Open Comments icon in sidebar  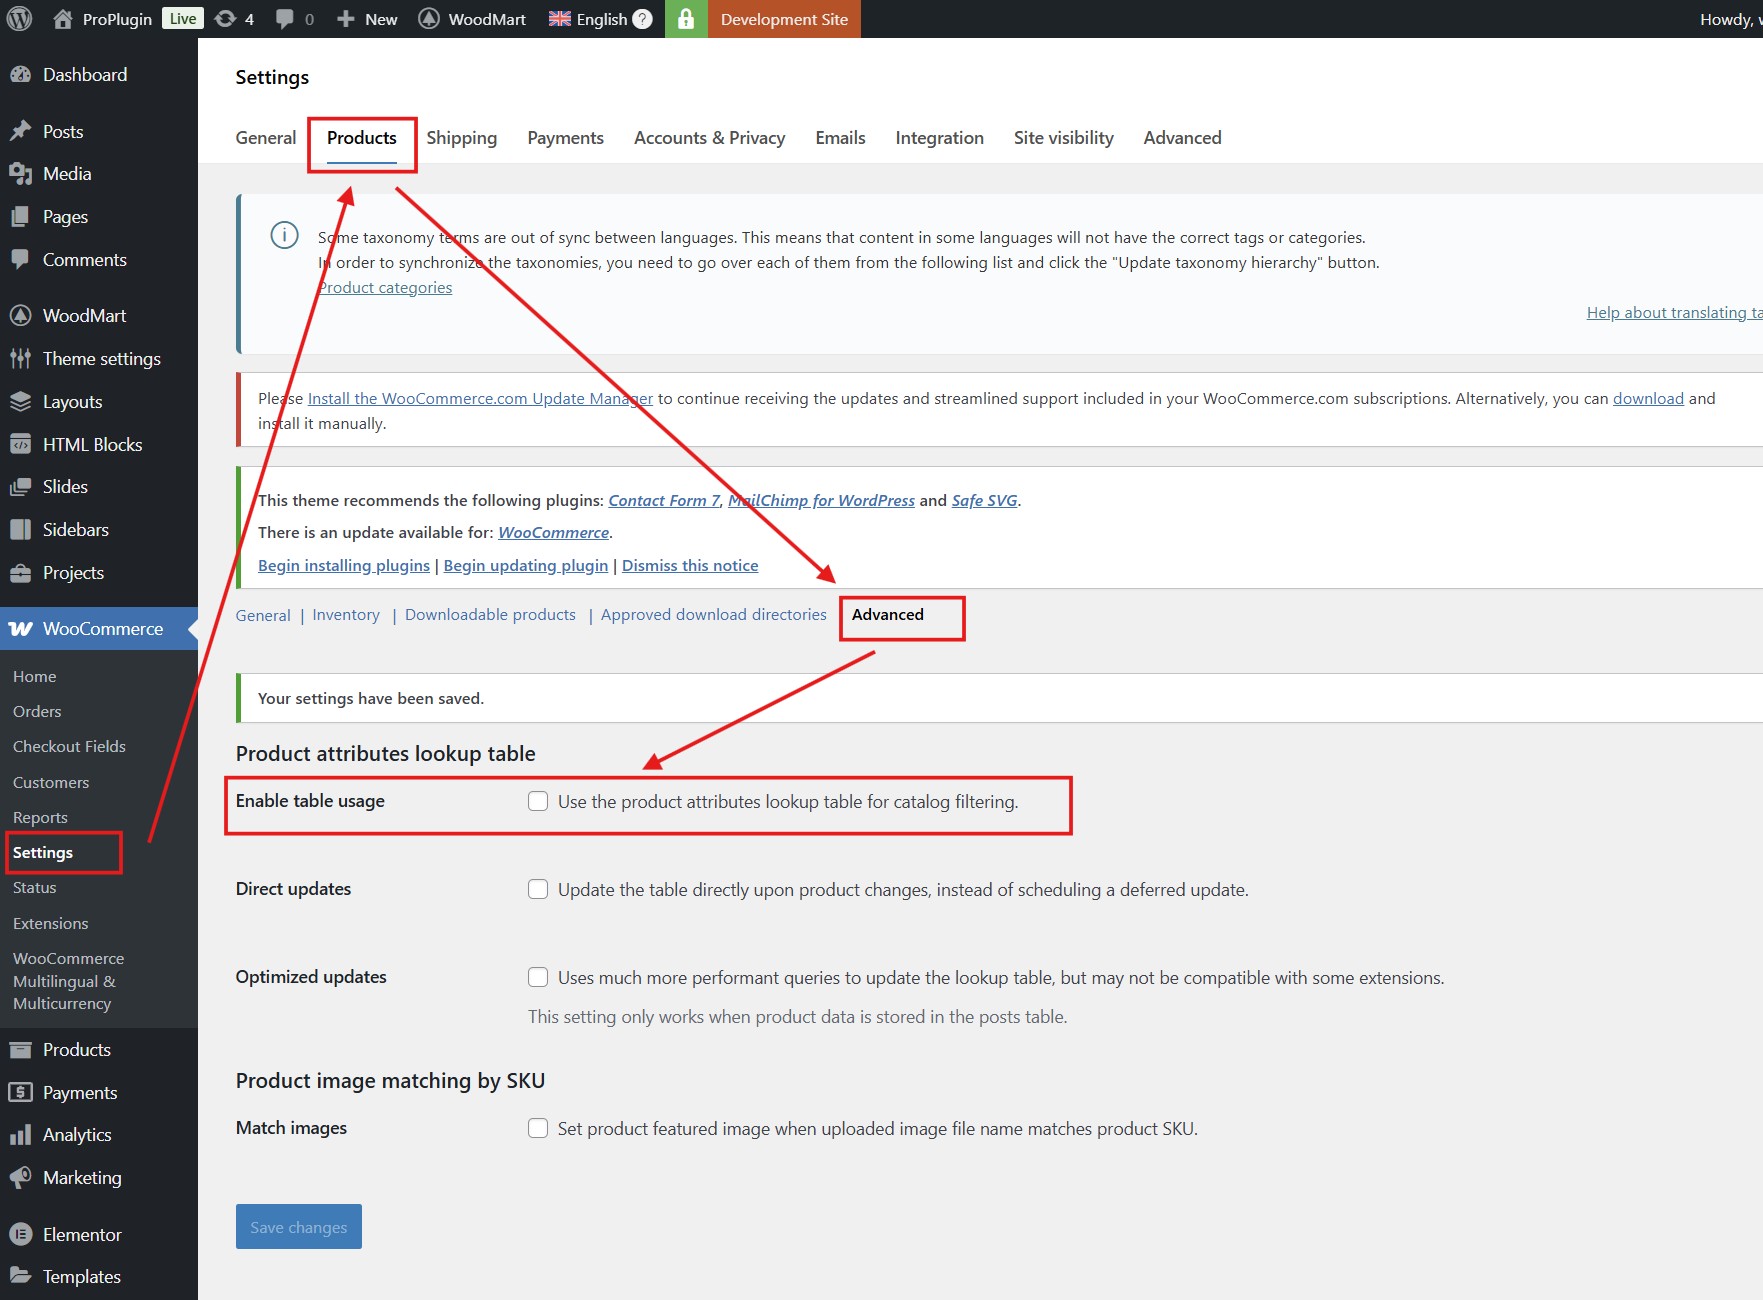coord(21,260)
